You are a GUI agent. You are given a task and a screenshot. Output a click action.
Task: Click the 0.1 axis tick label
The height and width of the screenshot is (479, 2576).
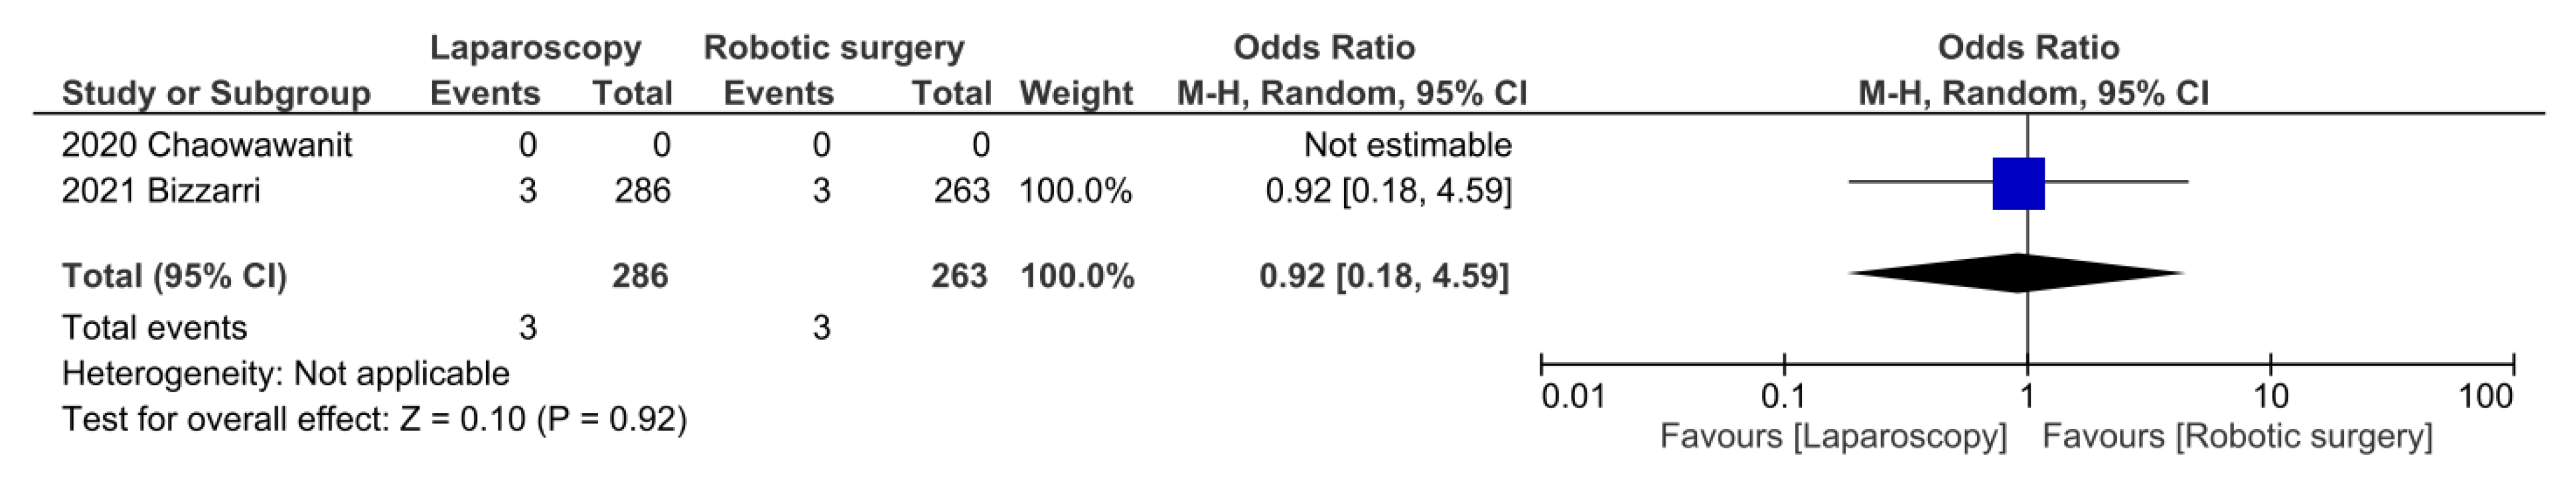click(x=1783, y=397)
